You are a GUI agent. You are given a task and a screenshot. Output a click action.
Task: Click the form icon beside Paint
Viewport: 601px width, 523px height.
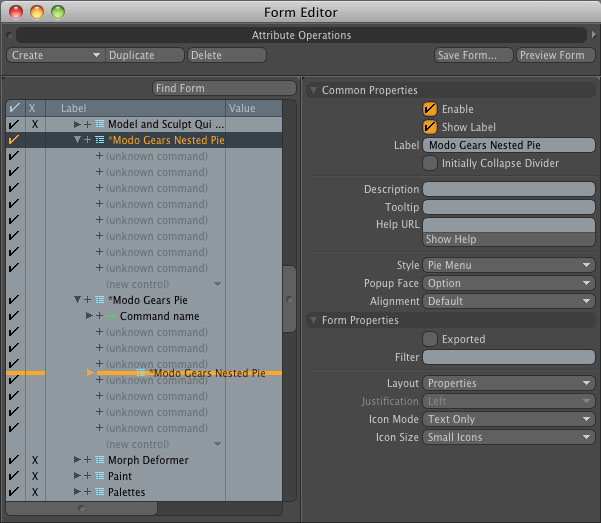100,476
